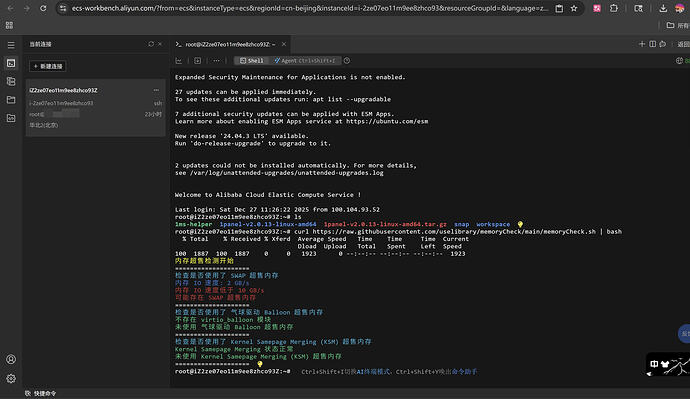Click the 返回 return button at top right

[x=683, y=44]
